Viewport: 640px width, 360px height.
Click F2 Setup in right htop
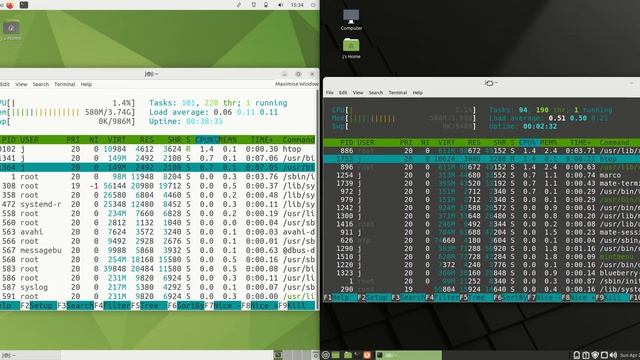[x=374, y=298]
